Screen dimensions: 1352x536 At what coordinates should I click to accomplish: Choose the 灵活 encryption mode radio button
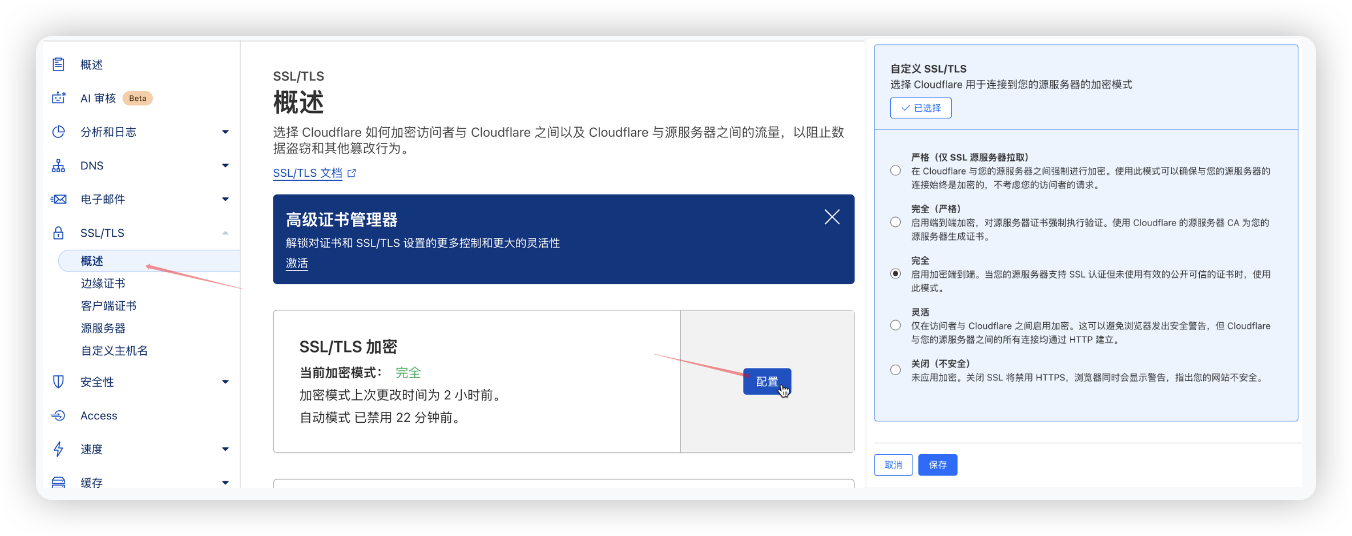895,325
